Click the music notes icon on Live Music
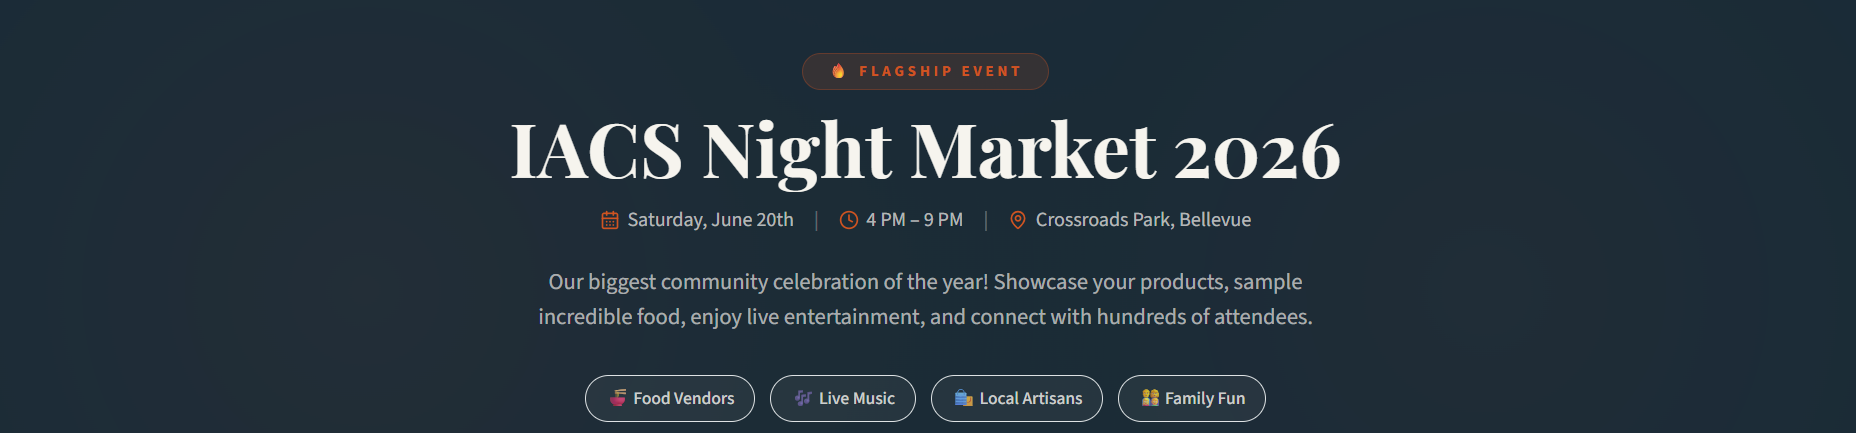 click(803, 398)
